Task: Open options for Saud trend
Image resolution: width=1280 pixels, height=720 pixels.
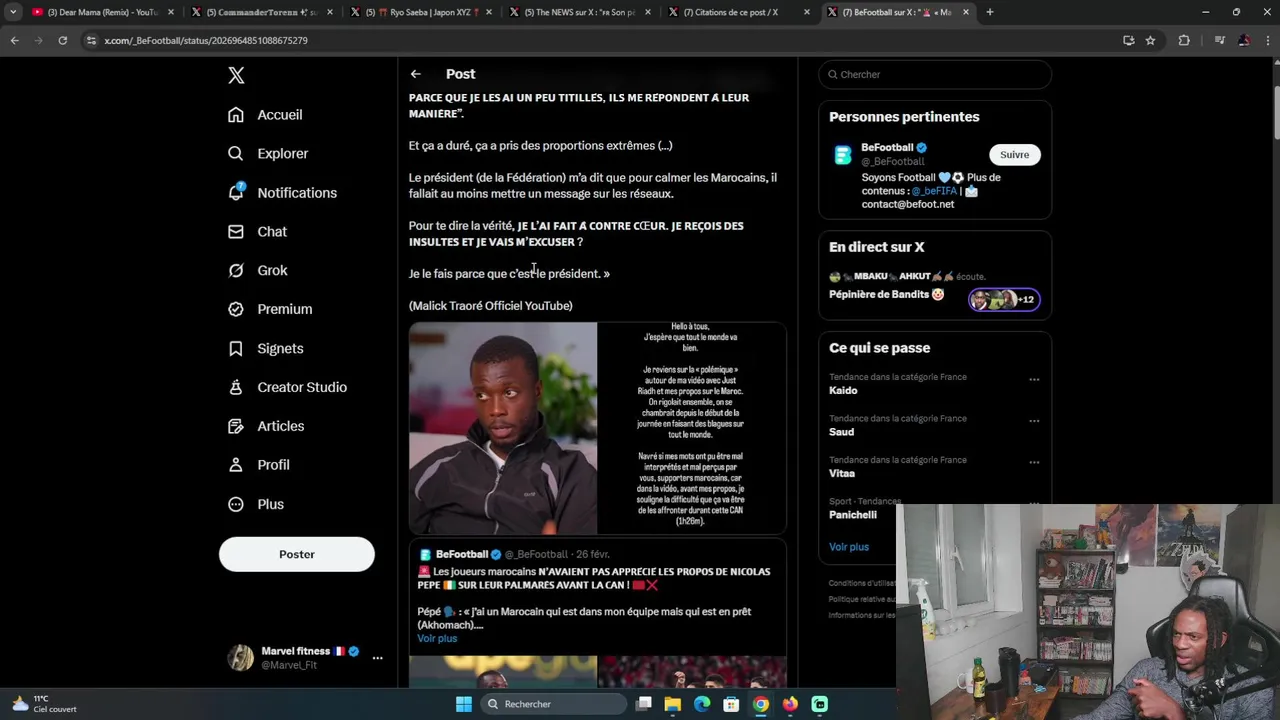Action: [x=1034, y=421]
